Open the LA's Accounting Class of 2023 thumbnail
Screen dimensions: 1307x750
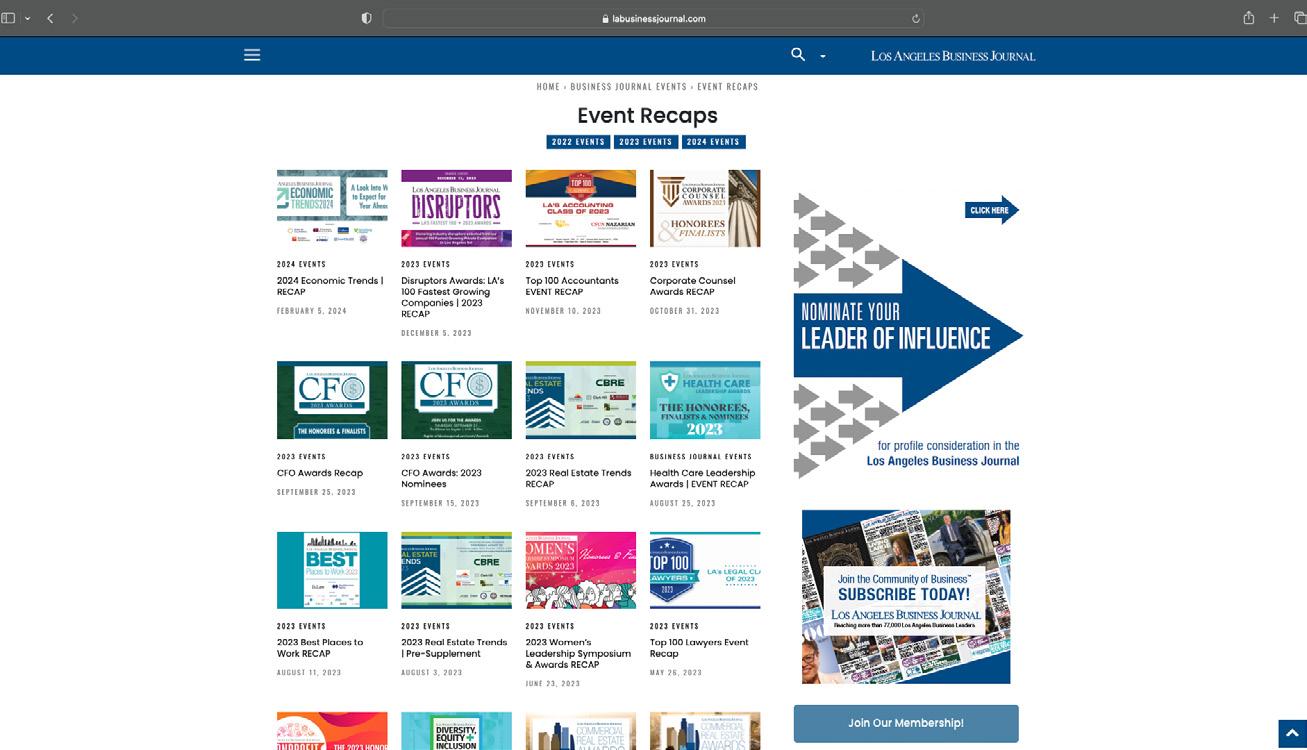[x=581, y=208]
